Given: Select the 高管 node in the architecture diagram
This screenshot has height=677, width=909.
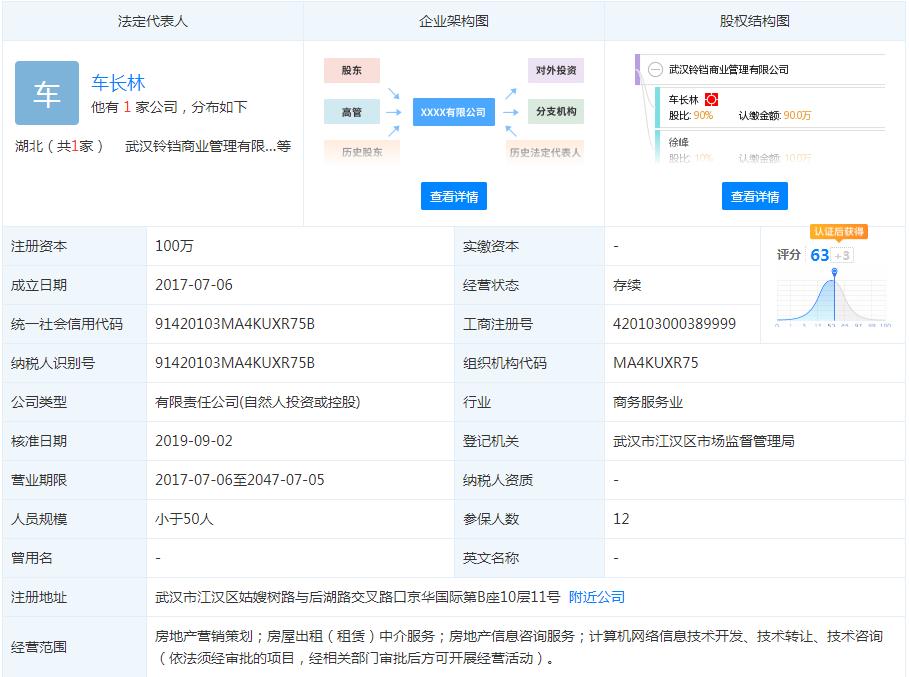Looking at the screenshot, I should [351, 112].
